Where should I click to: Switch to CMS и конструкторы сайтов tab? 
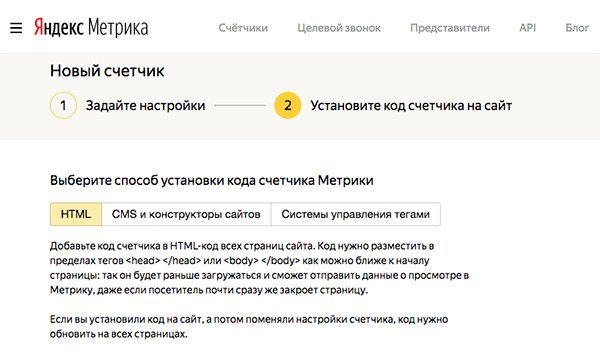(186, 214)
